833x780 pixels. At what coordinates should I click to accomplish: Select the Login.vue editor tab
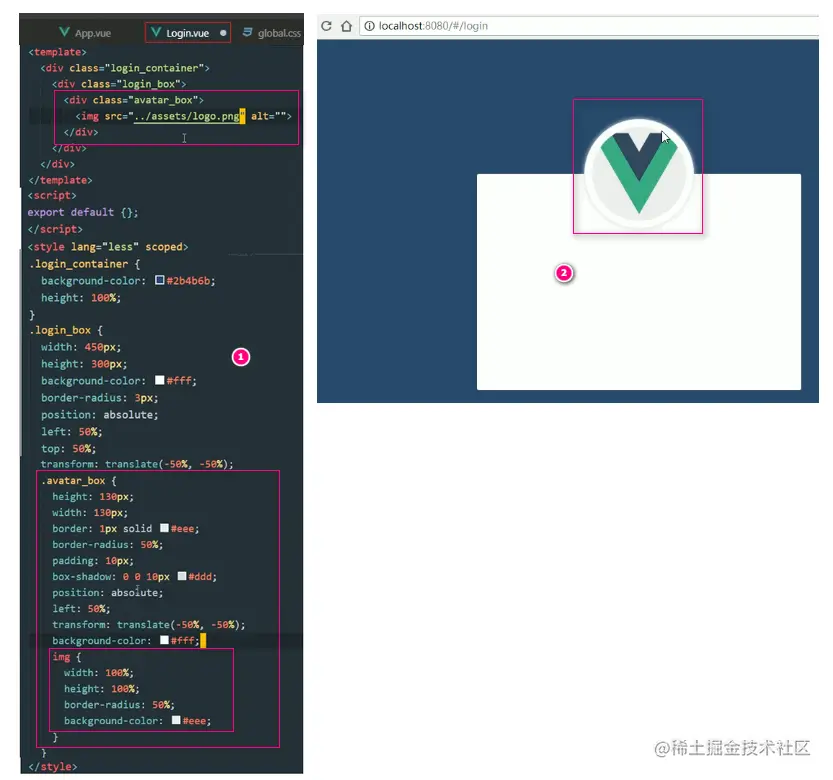click(x=188, y=33)
